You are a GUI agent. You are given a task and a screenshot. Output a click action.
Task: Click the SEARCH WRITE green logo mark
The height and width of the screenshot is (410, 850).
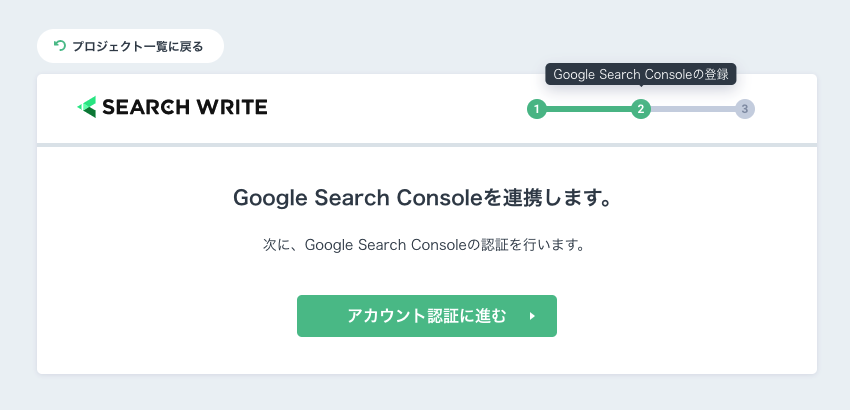pos(87,107)
